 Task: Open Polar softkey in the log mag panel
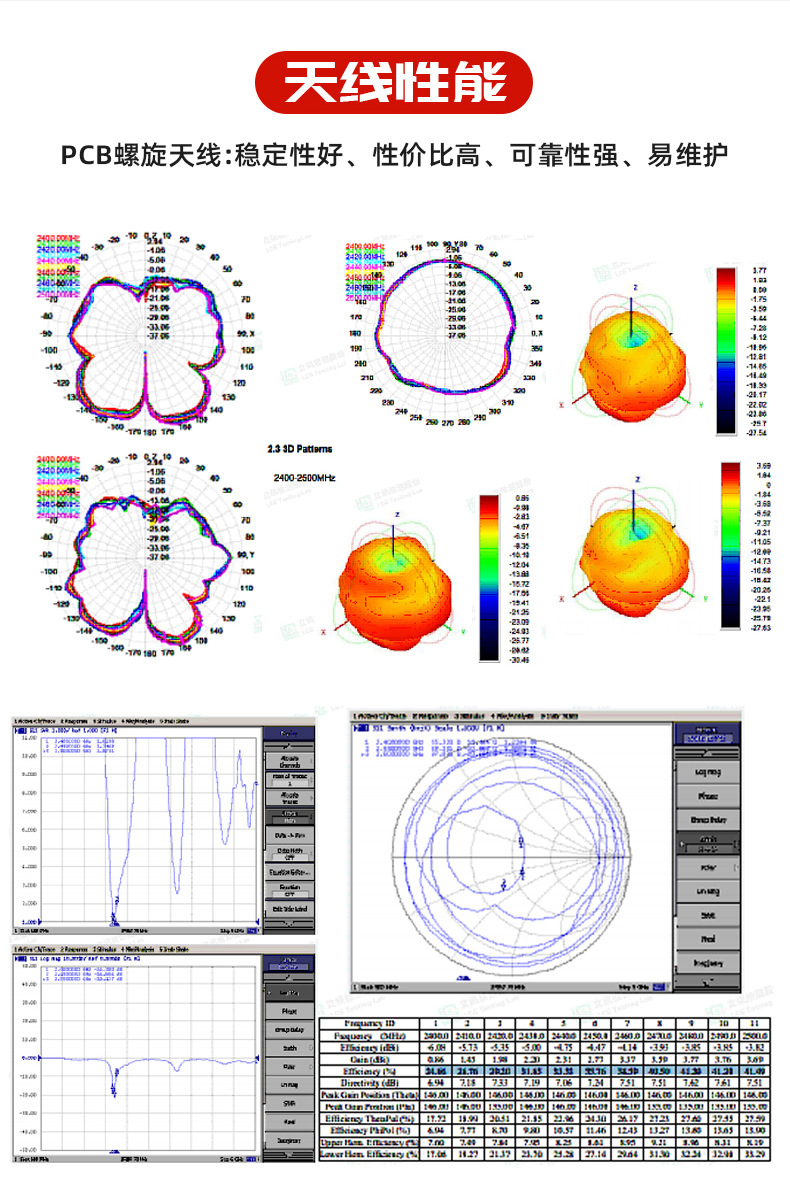[290, 1066]
